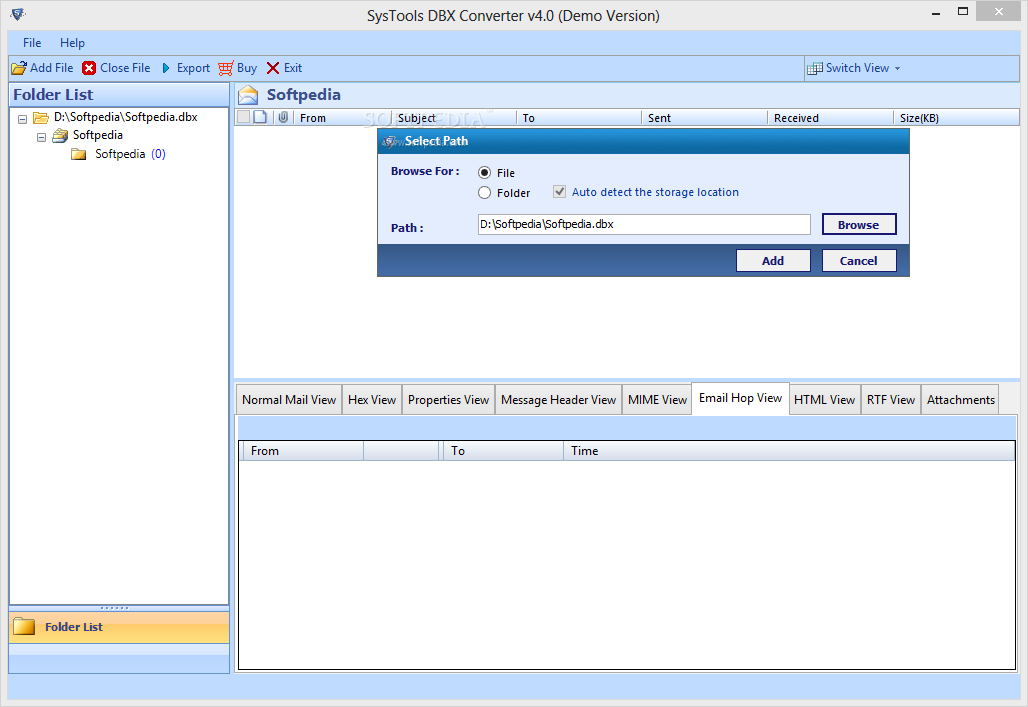Toggle the select-all checkbox in mail list header
1028x707 pixels.
click(x=243, y=117)
